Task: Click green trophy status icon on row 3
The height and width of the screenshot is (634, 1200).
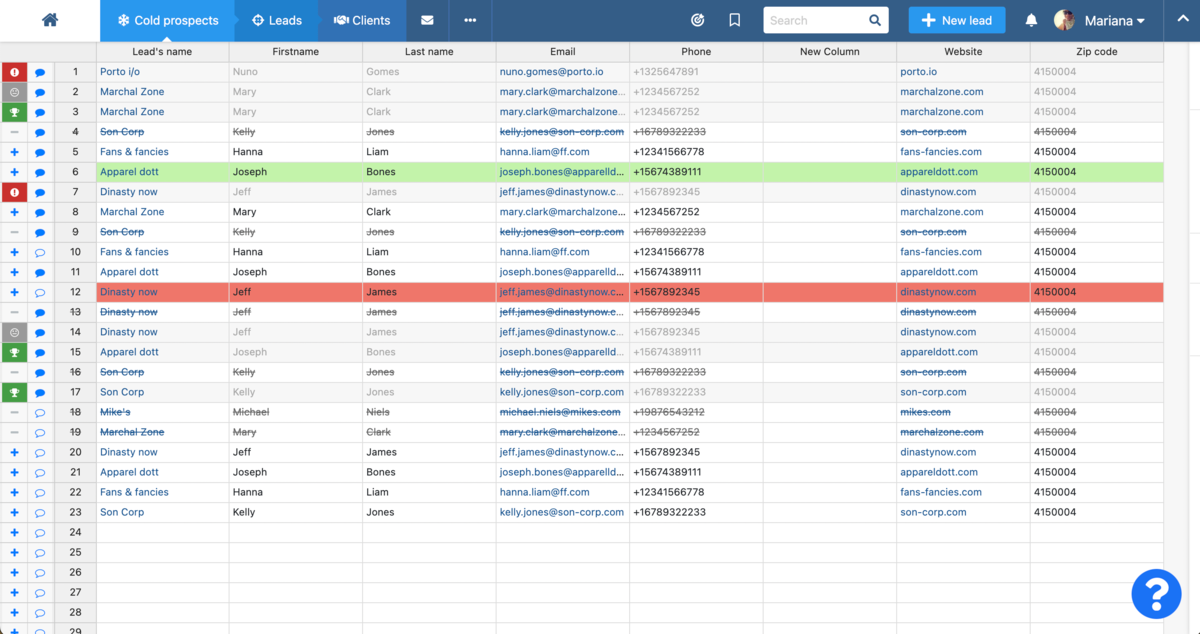Action: tap(14, 112)
